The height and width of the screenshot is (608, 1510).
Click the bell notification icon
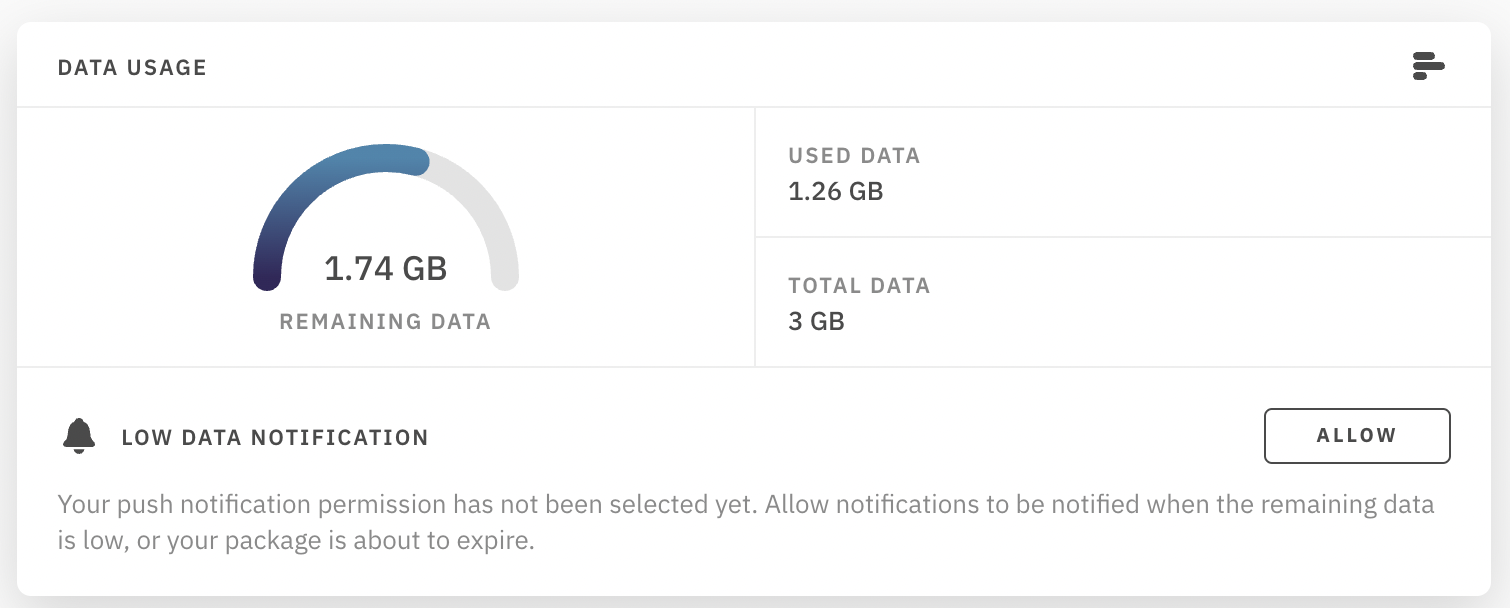(x=79, y=437)
